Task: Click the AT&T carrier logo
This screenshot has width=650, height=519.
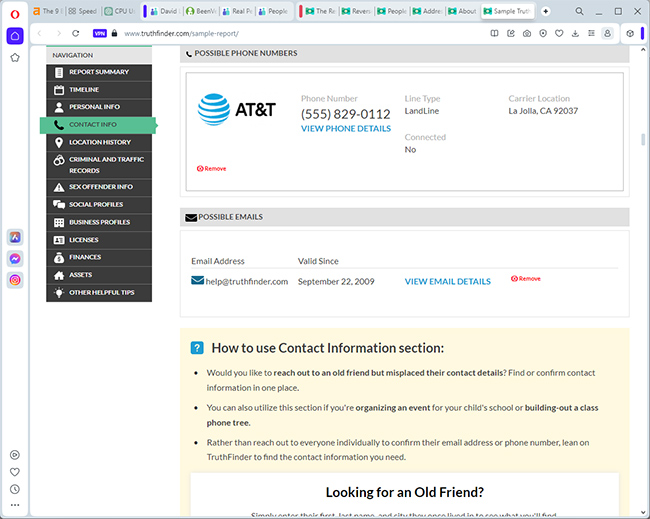Action: click(x=237, y=109)
